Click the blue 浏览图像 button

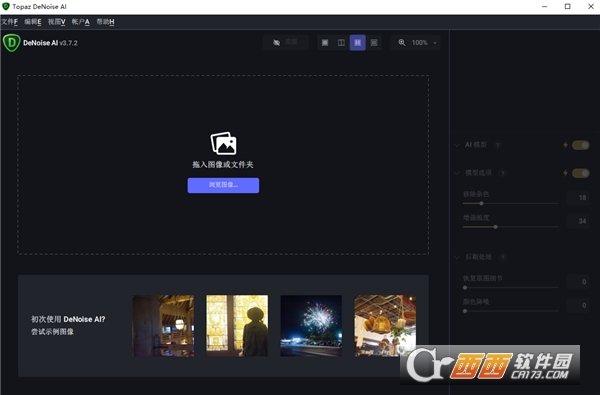[x=223, y=185]
